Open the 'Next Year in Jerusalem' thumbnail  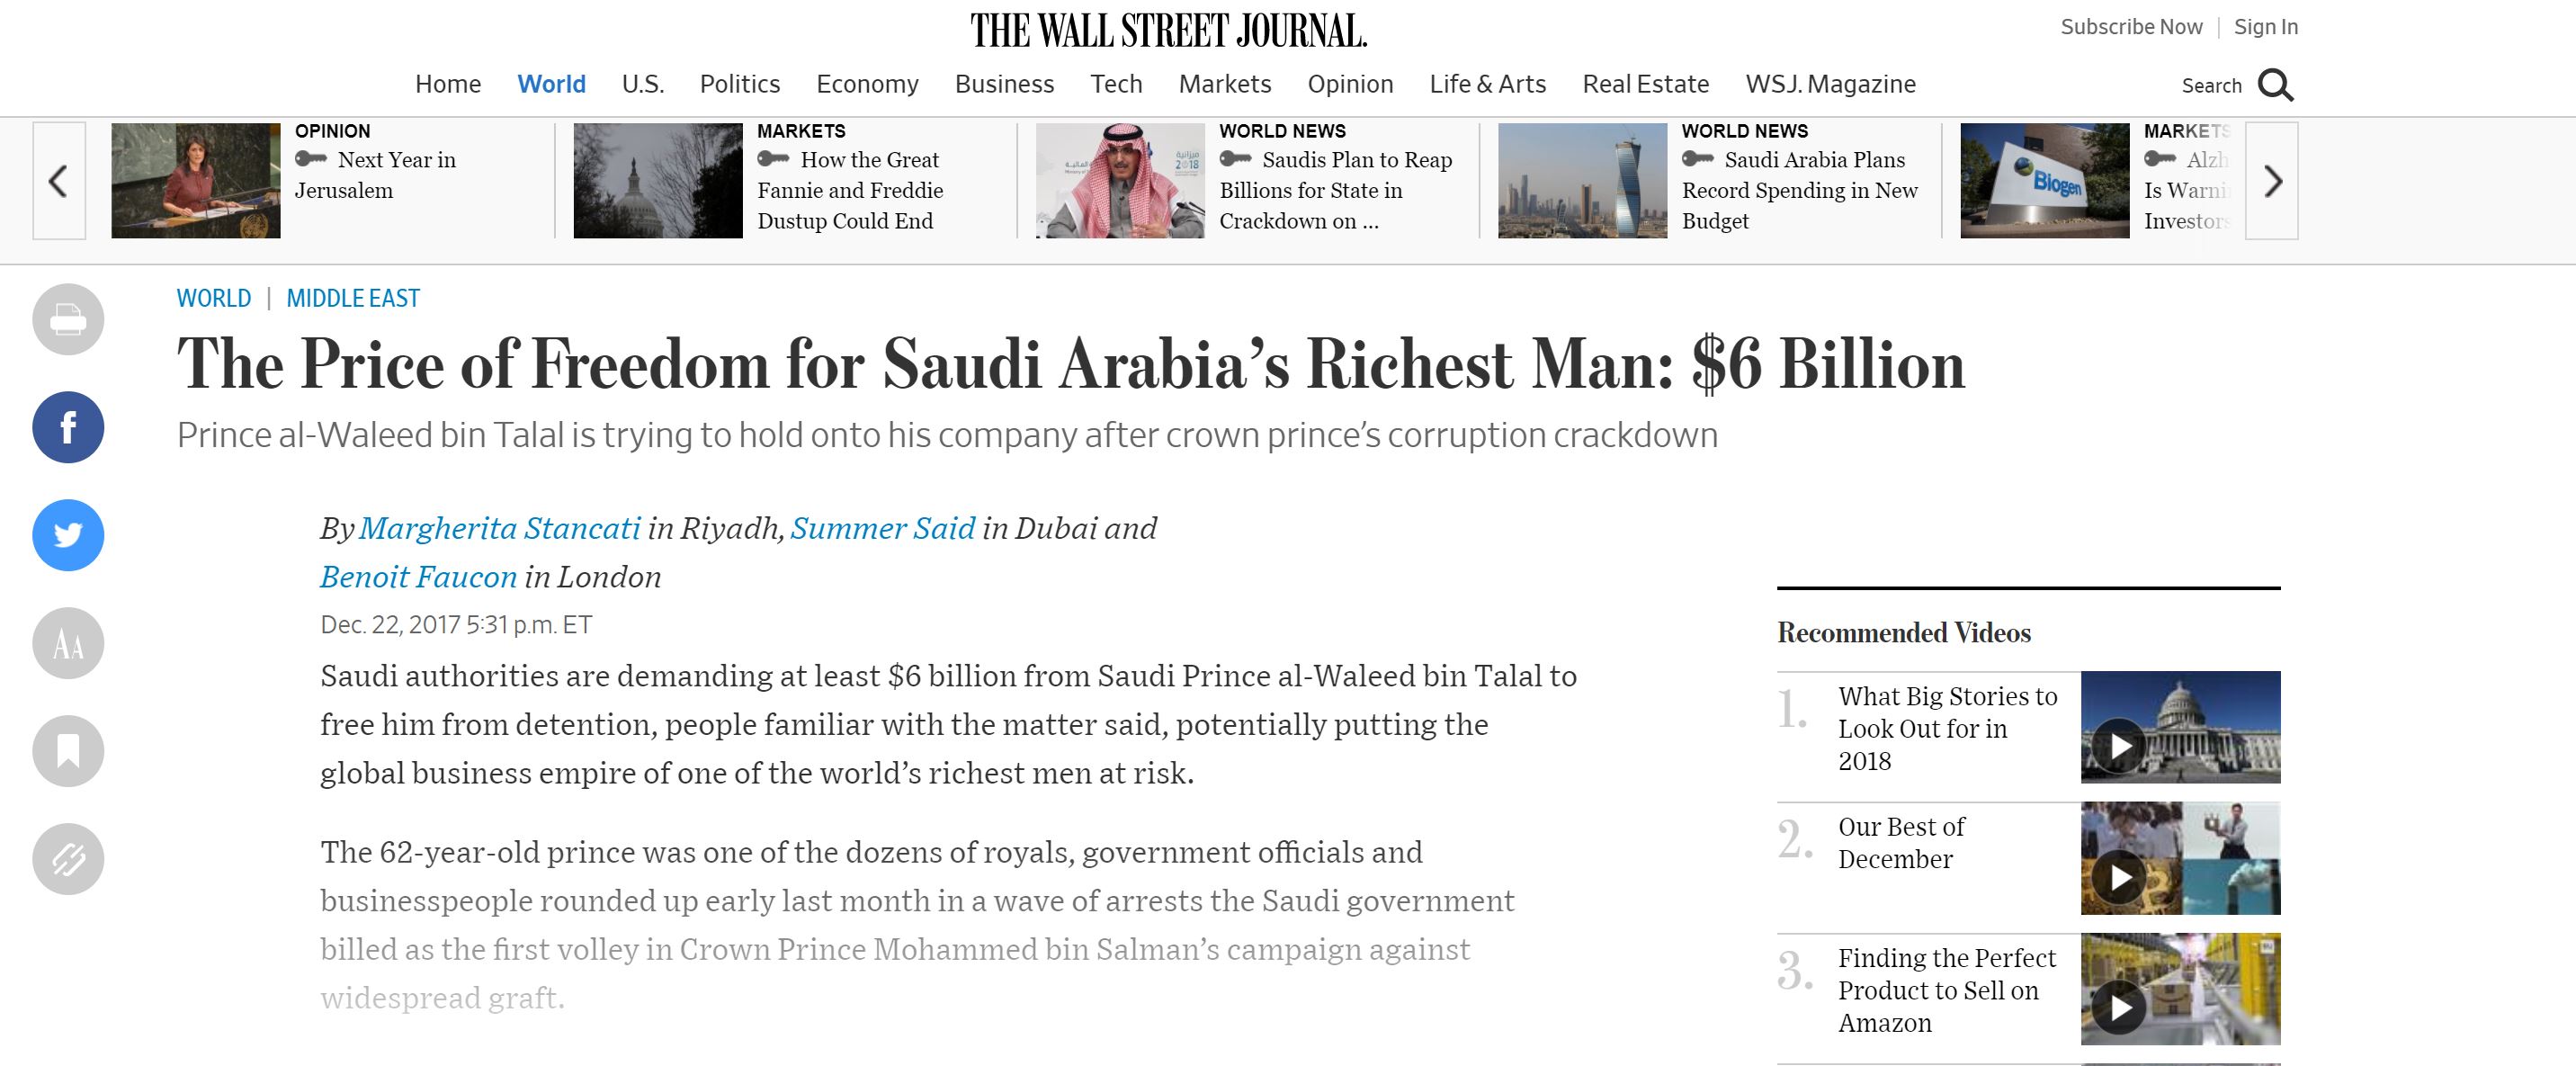pos(195,181)
